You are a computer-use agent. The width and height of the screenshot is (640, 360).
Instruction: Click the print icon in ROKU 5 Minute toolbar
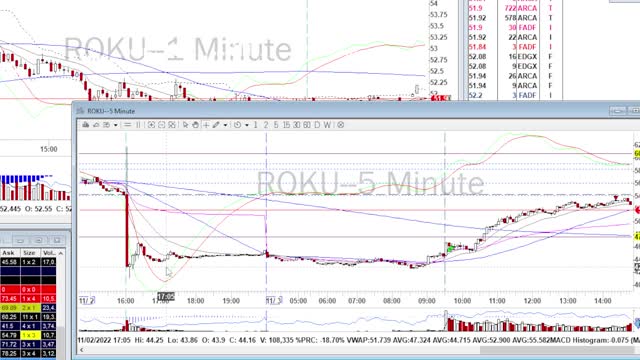[x=86, y=125]
